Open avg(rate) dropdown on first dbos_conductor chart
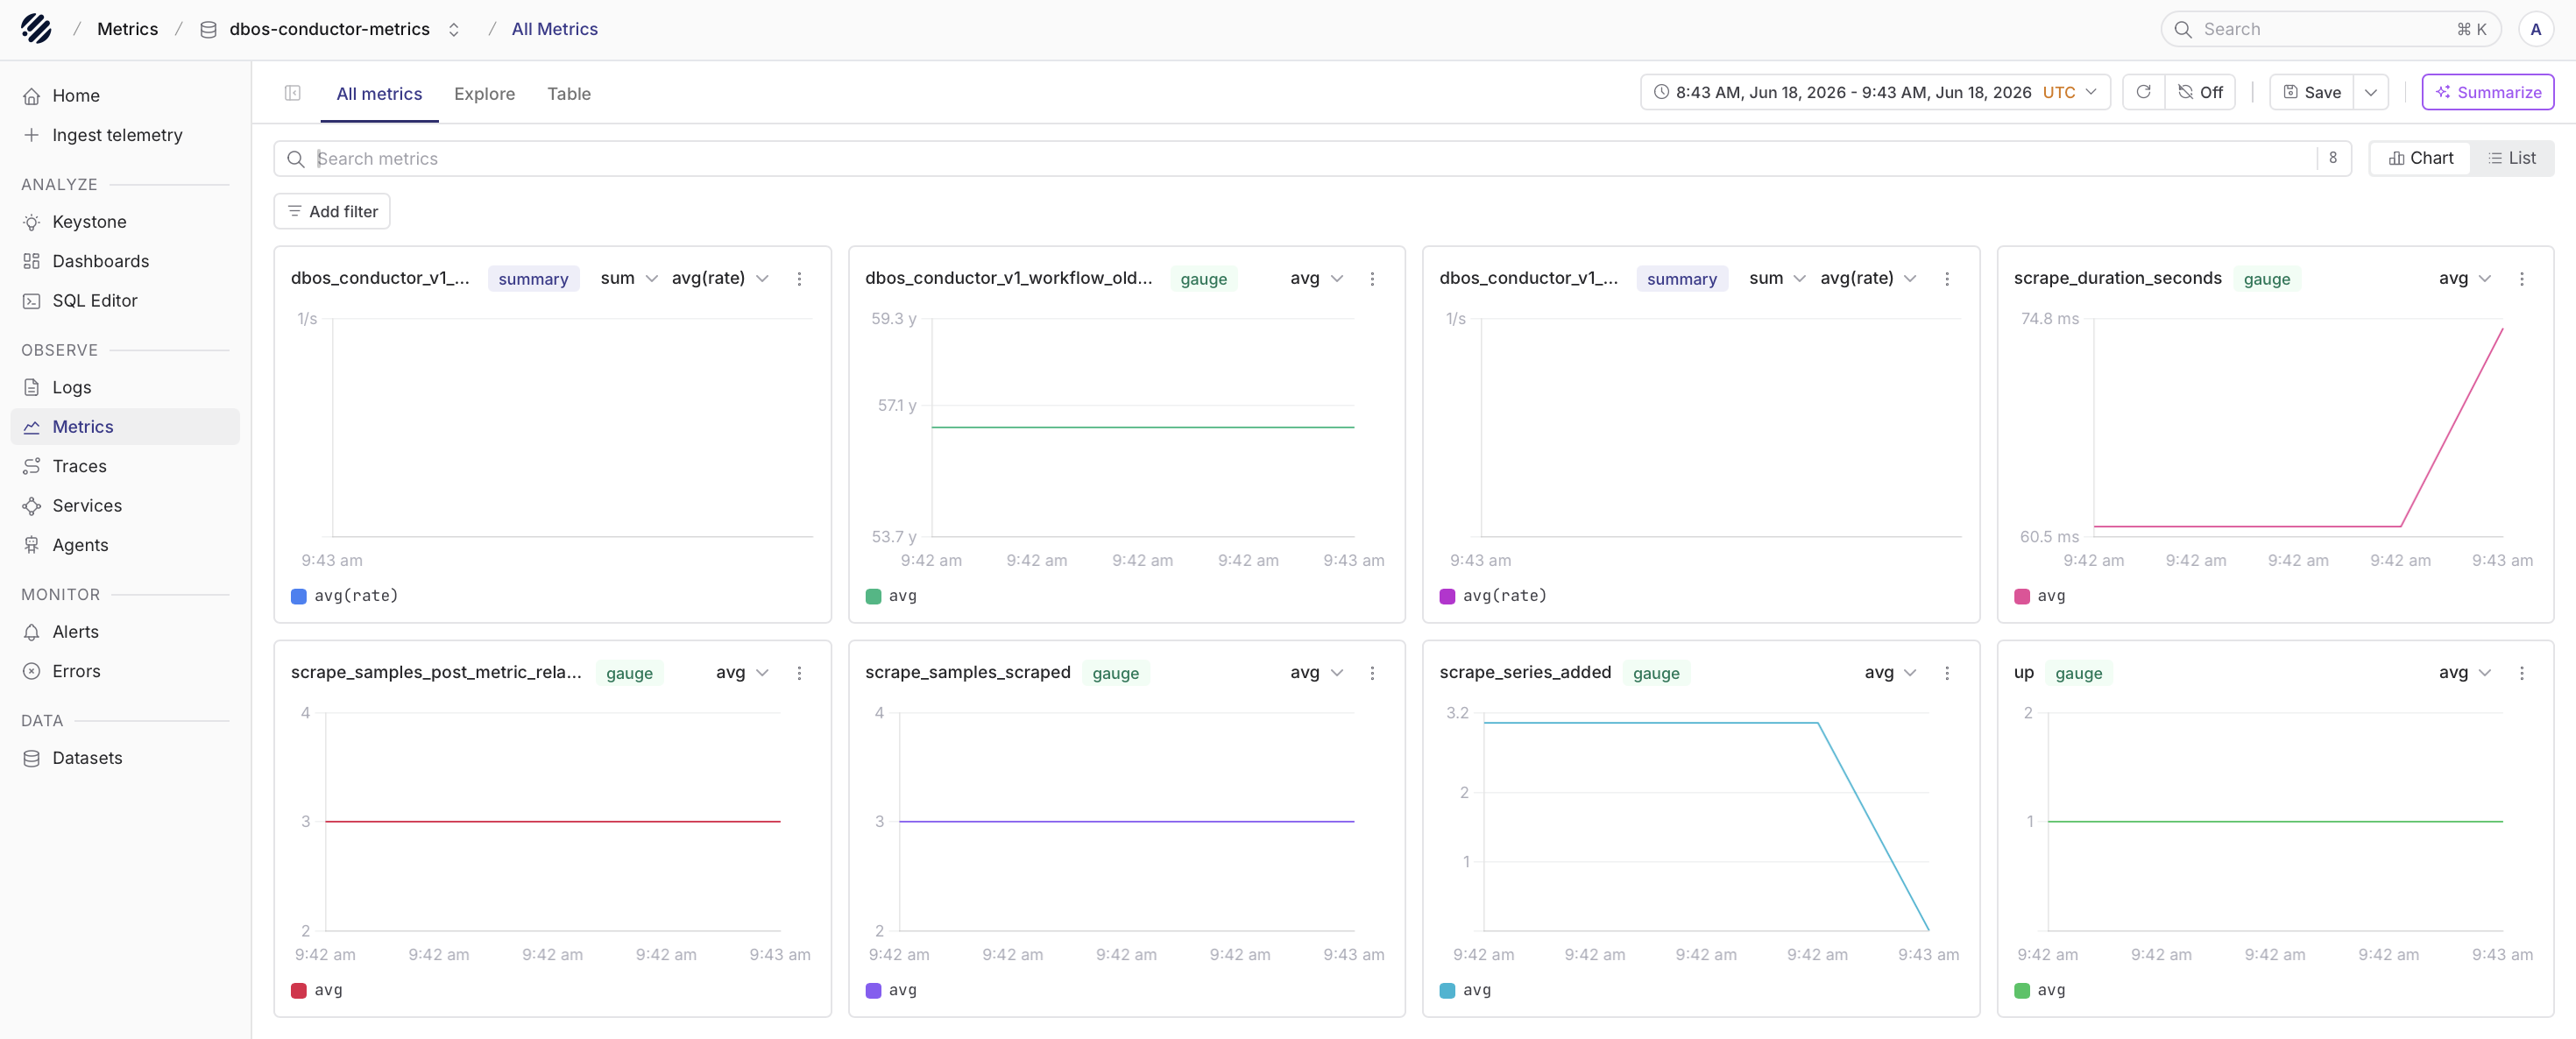The width and height of the screenshot is (2576, 1039). [719, 278]
